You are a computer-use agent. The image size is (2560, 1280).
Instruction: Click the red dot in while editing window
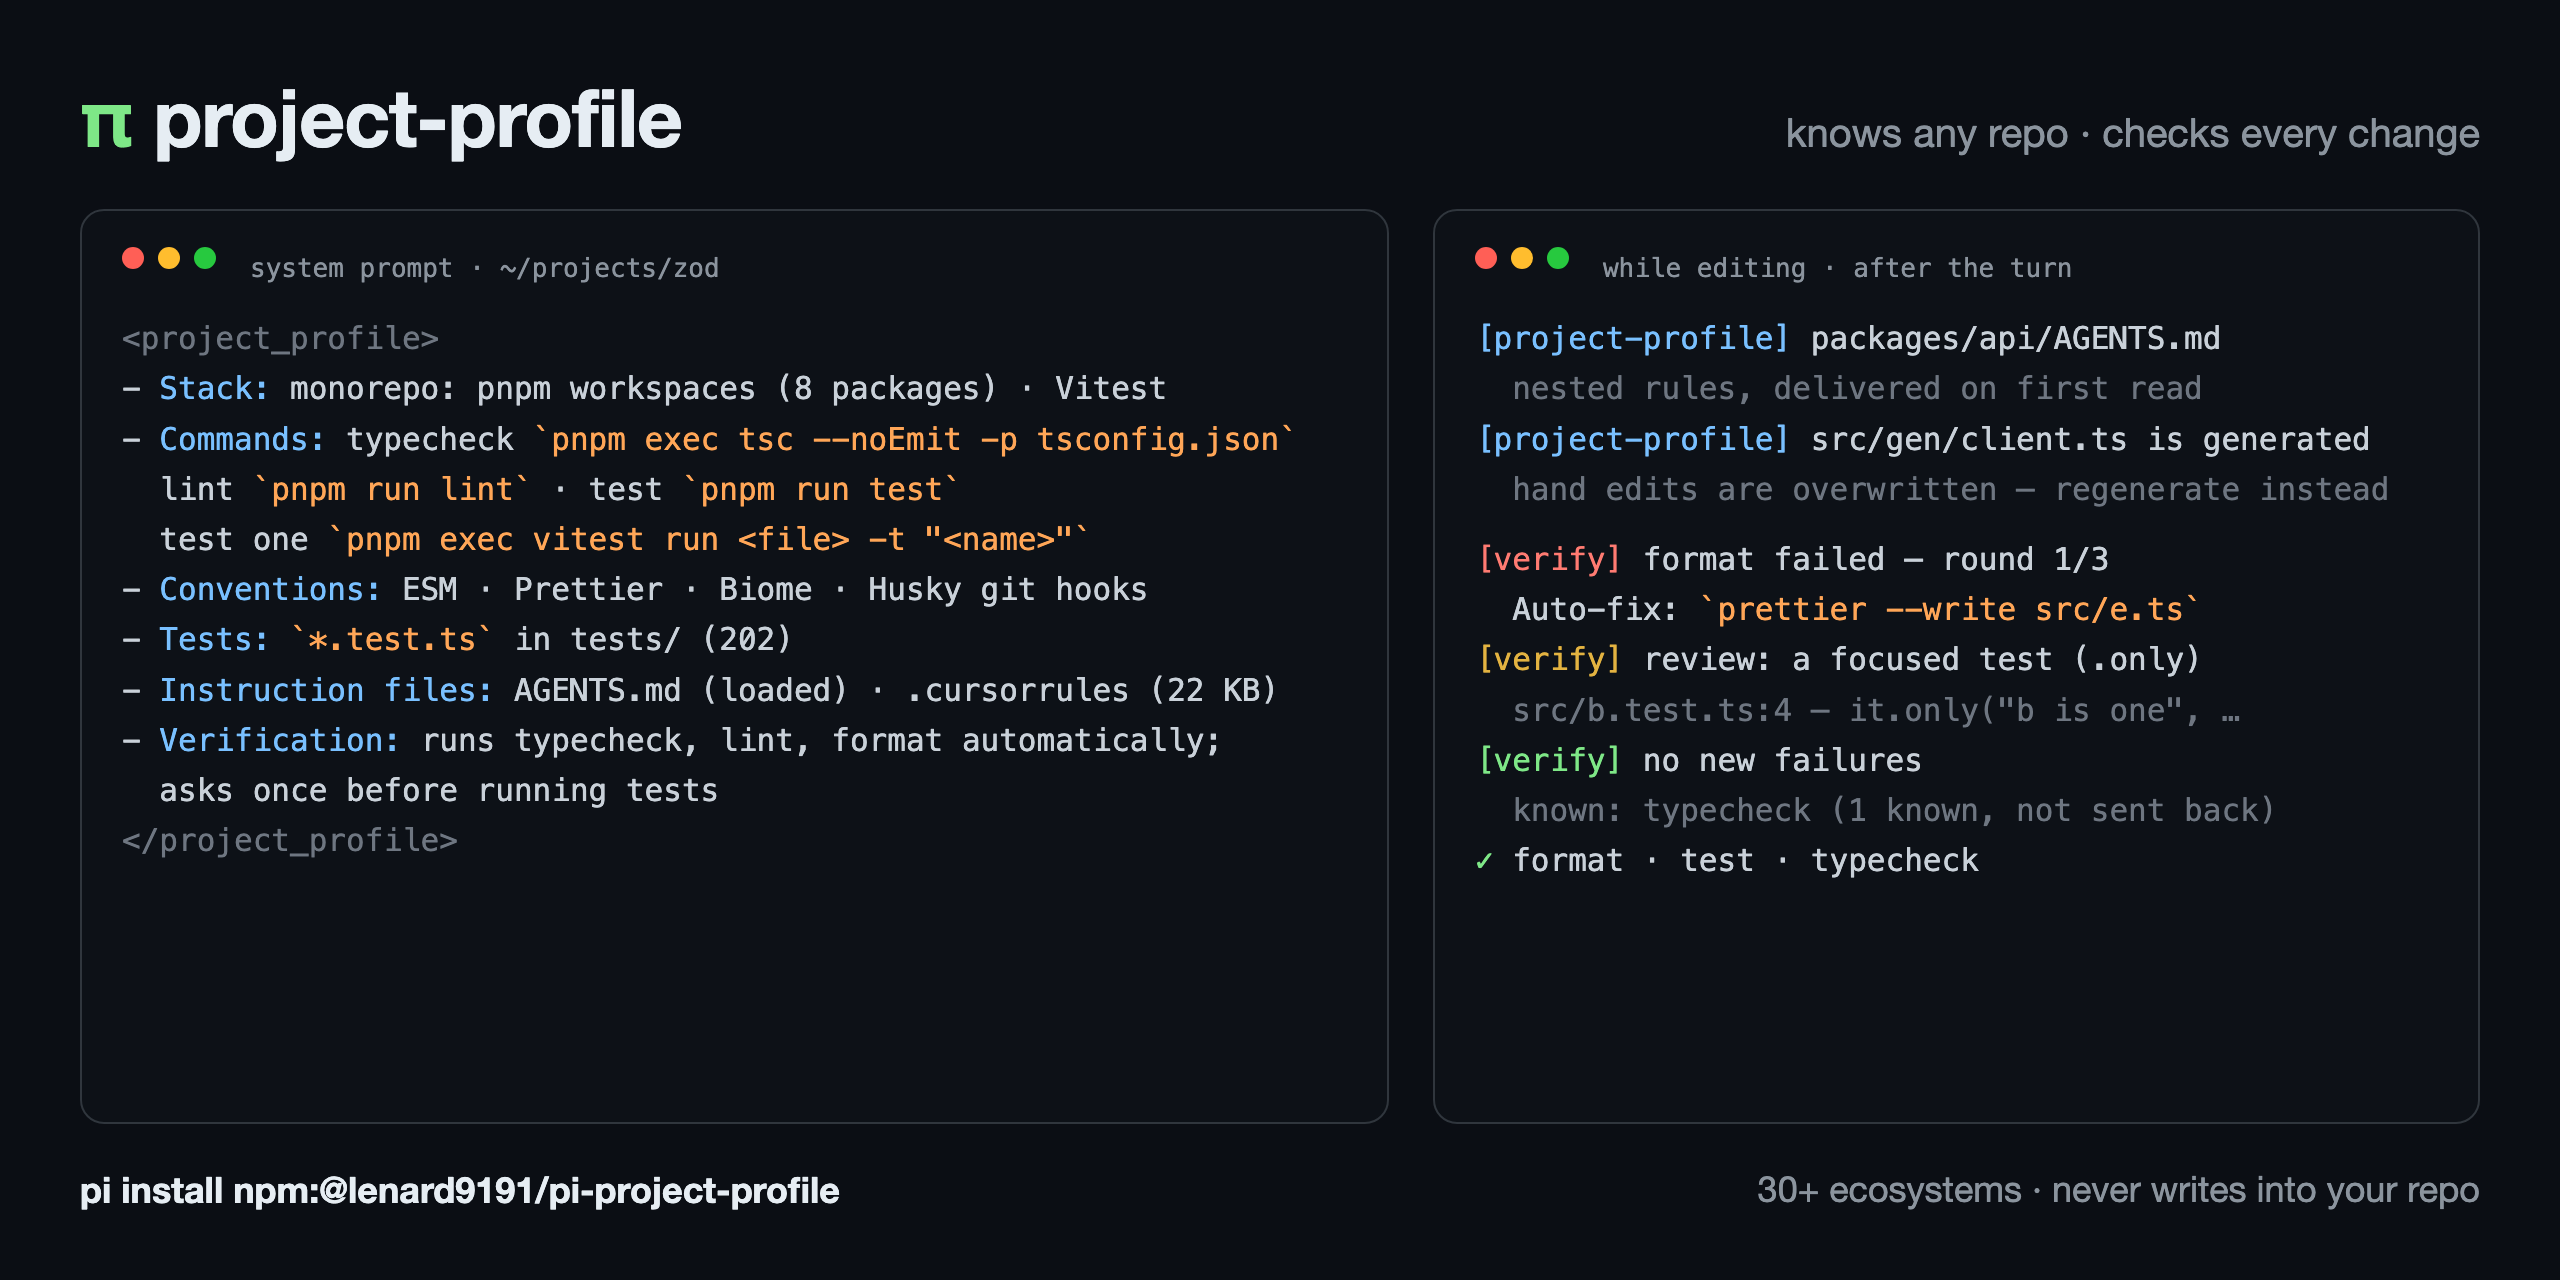[x=1486, y=258]
